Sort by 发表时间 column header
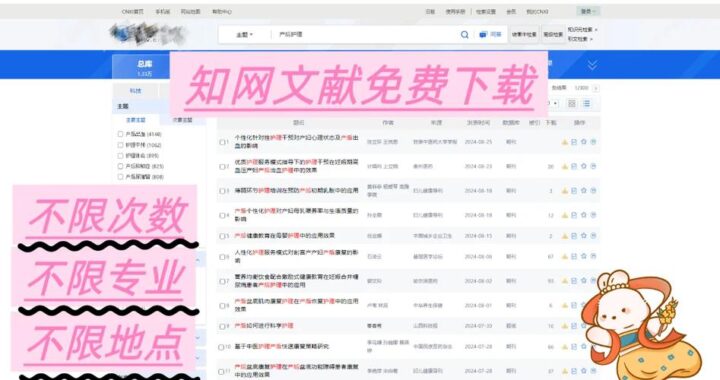Viewport: 720px width, 380px height. 478,123
